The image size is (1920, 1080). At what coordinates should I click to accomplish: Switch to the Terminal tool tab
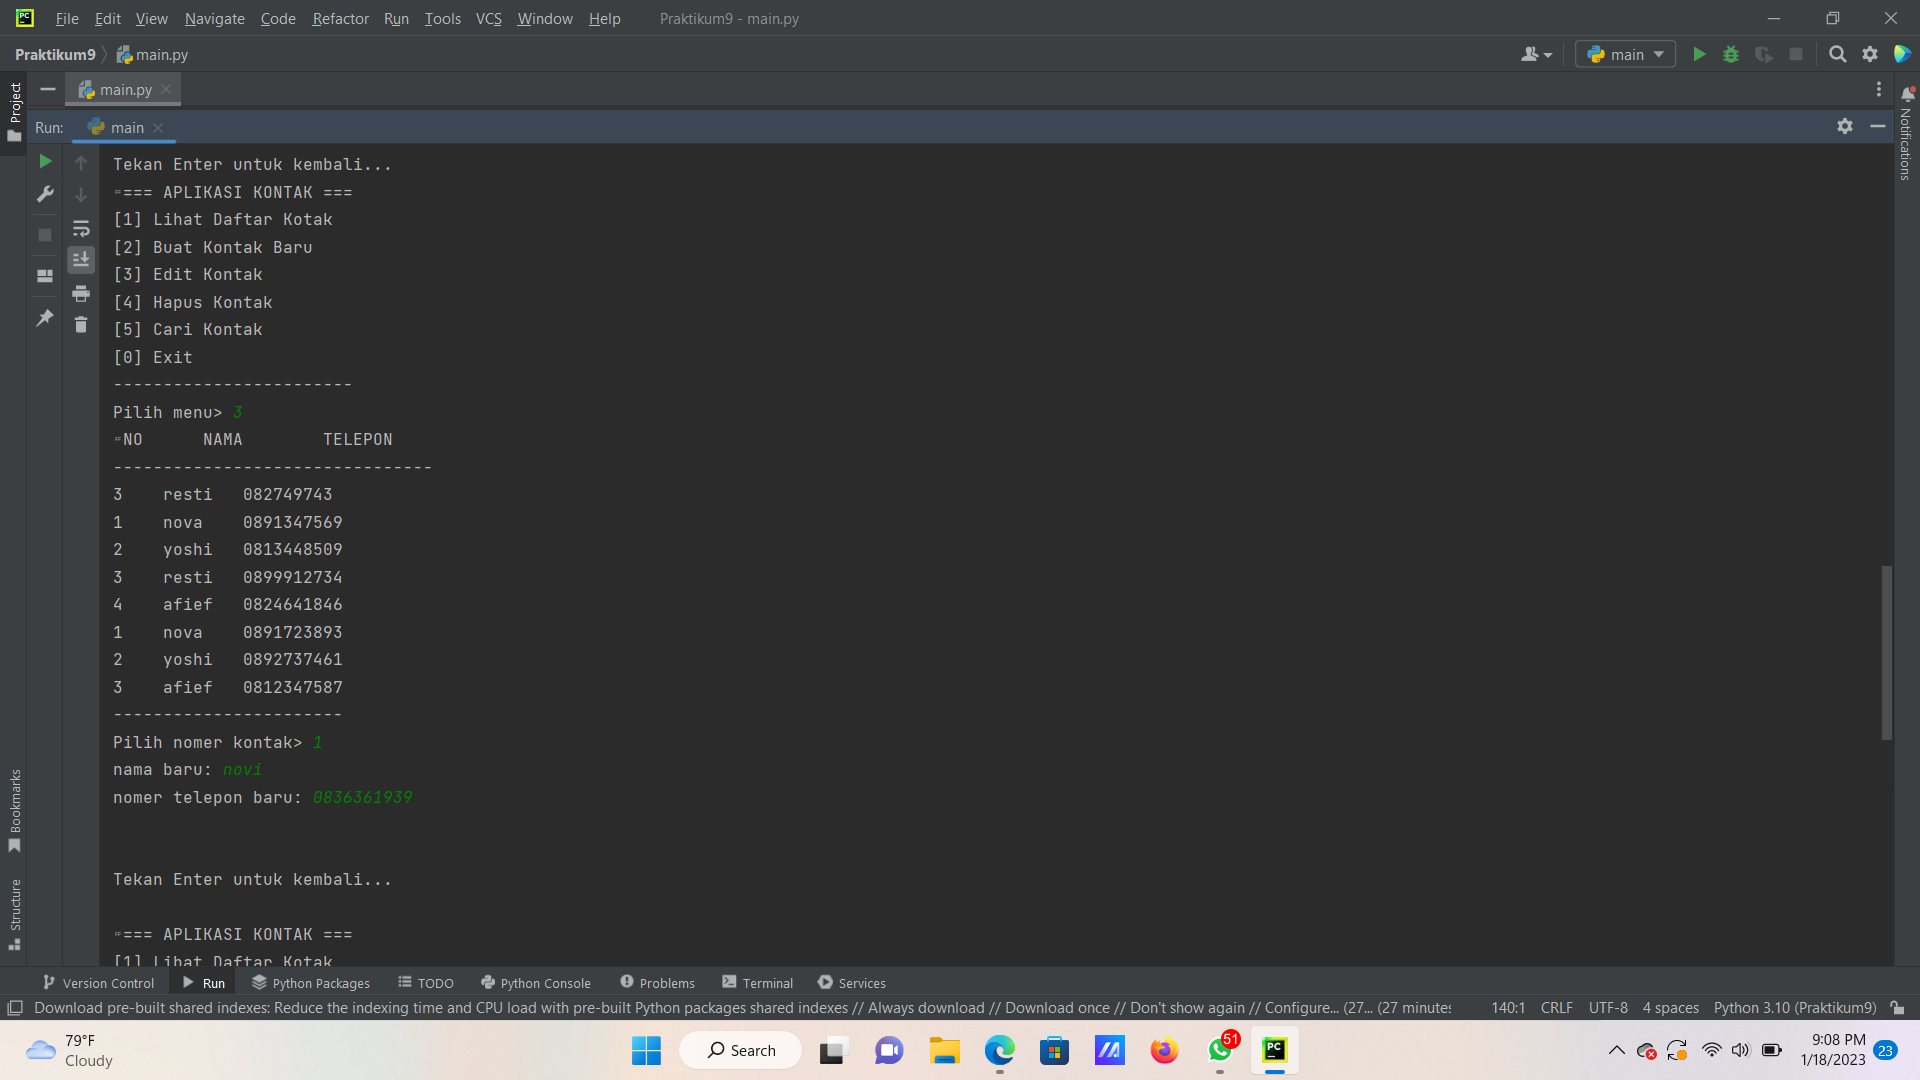pos(757,983)
